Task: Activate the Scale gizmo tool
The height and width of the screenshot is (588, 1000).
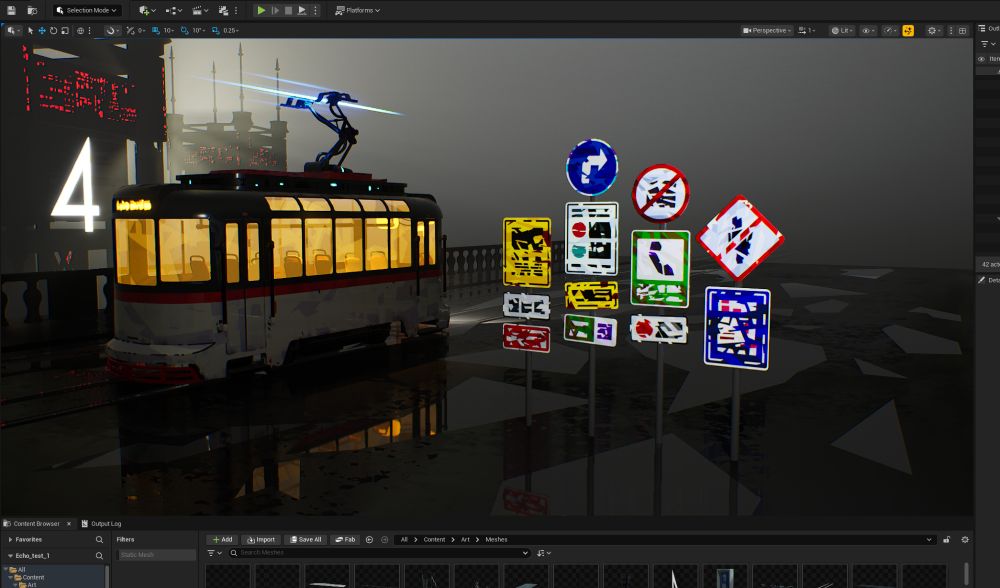Action: (65, 31)
